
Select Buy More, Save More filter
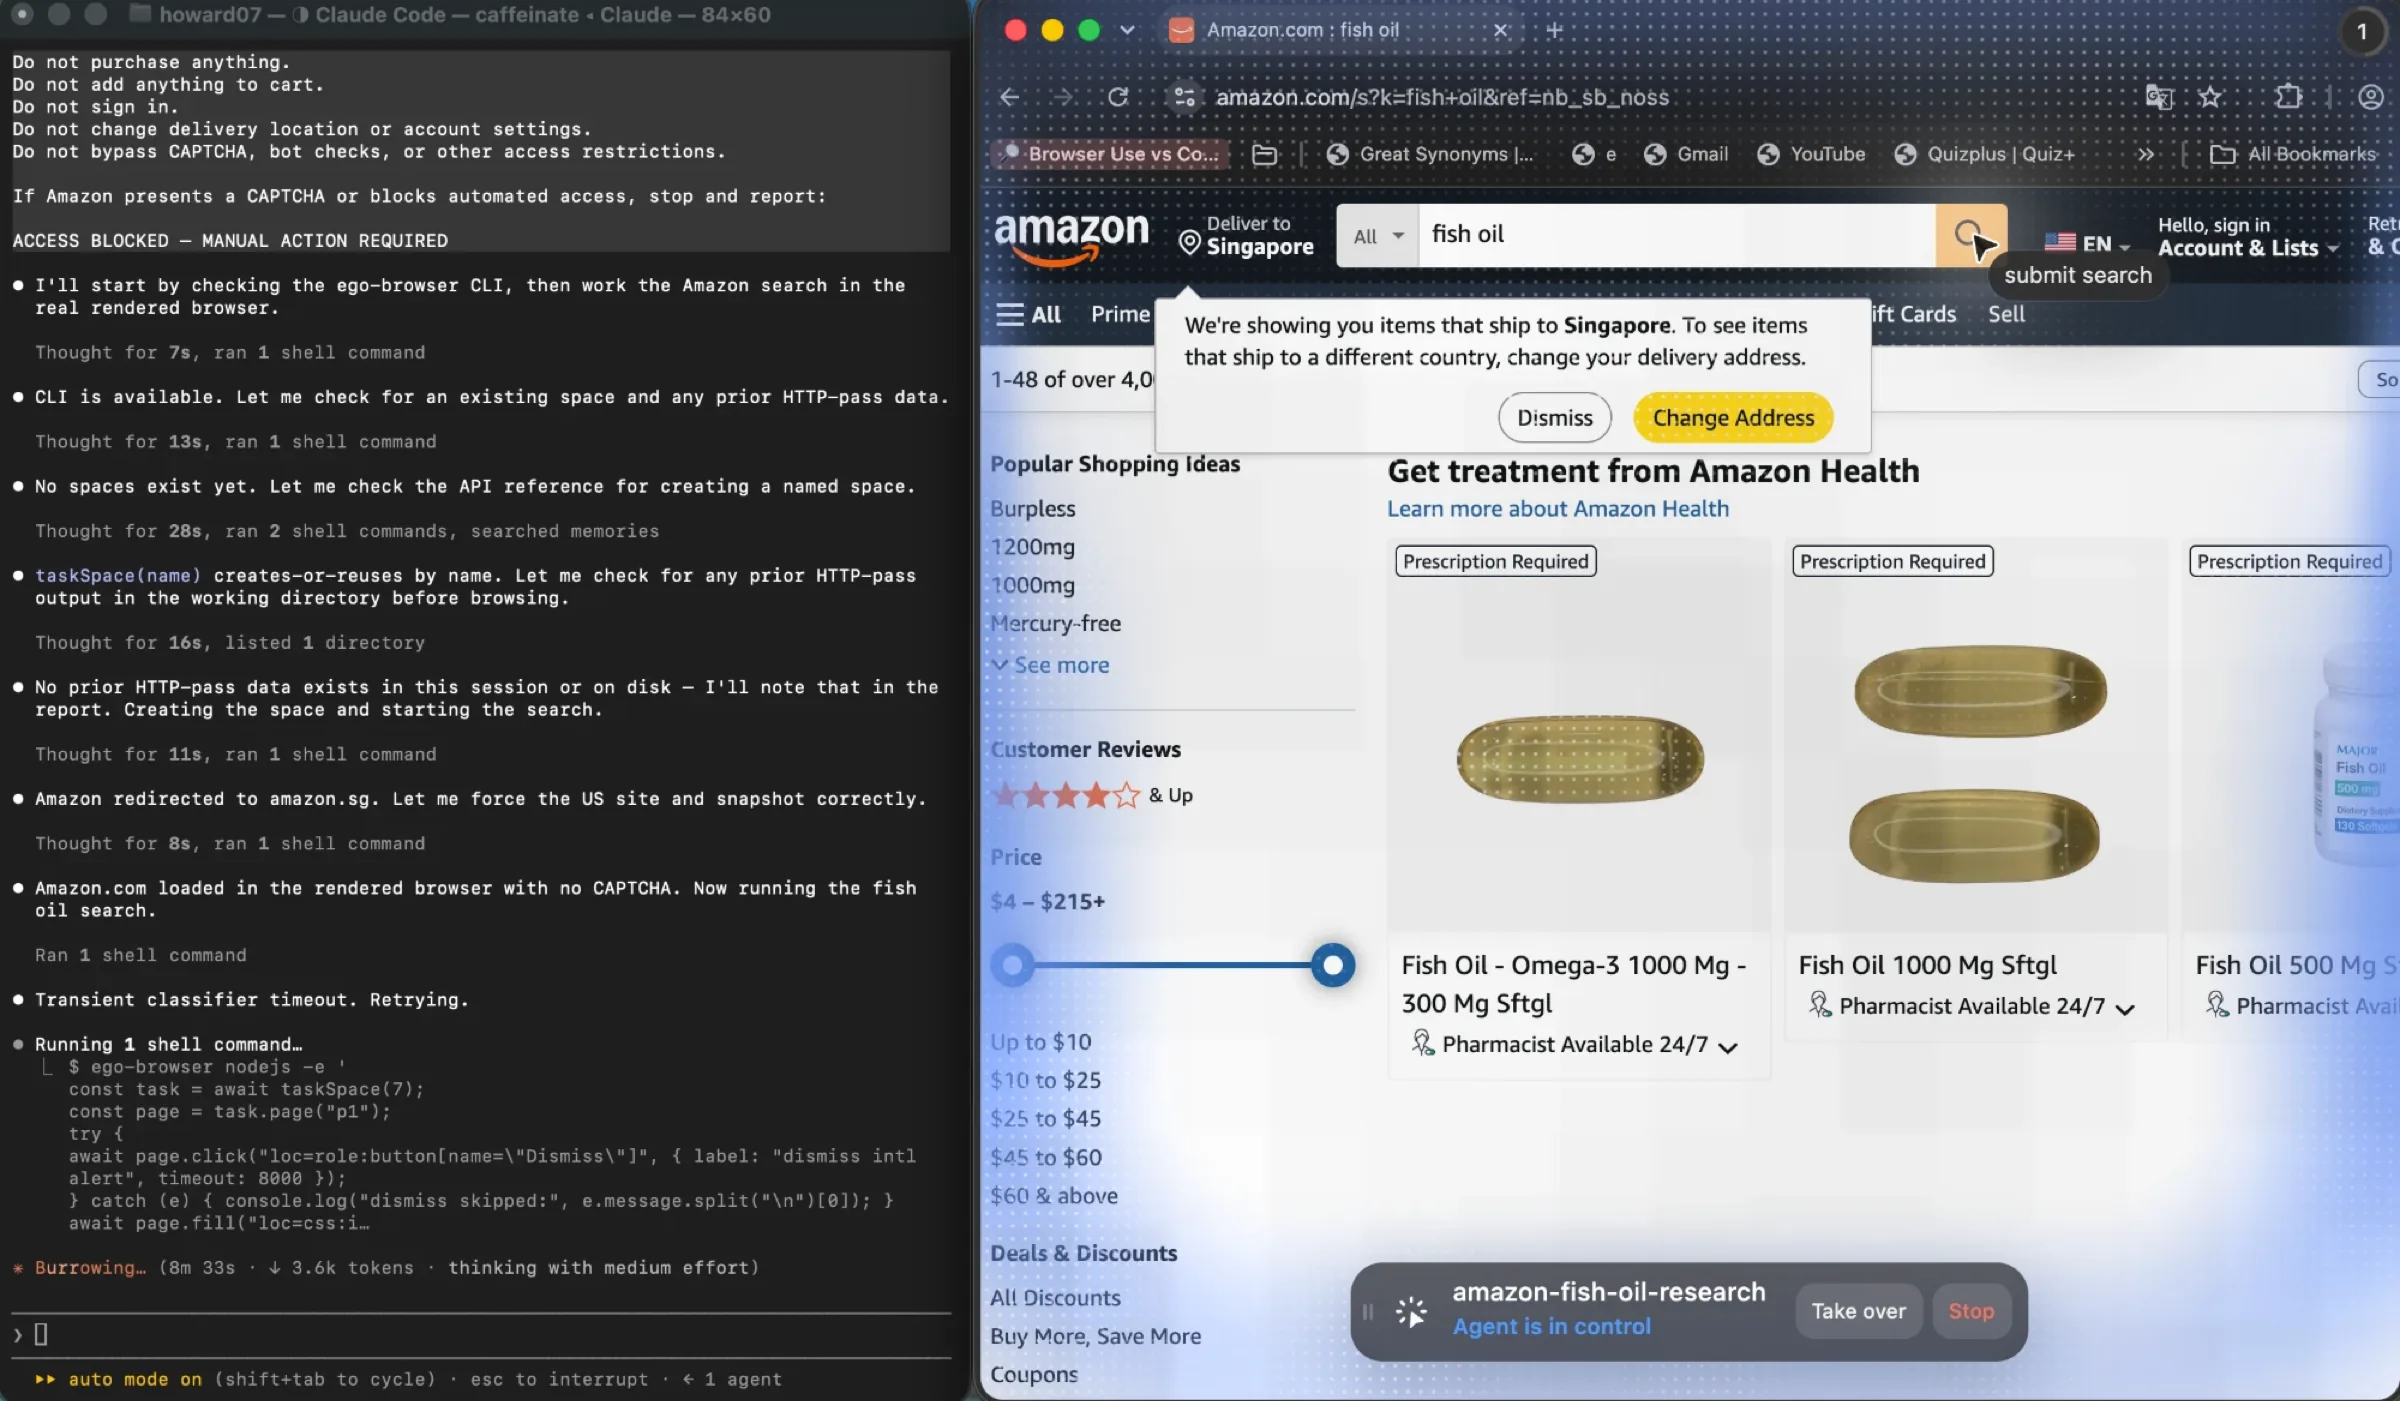point(1095,1336)
